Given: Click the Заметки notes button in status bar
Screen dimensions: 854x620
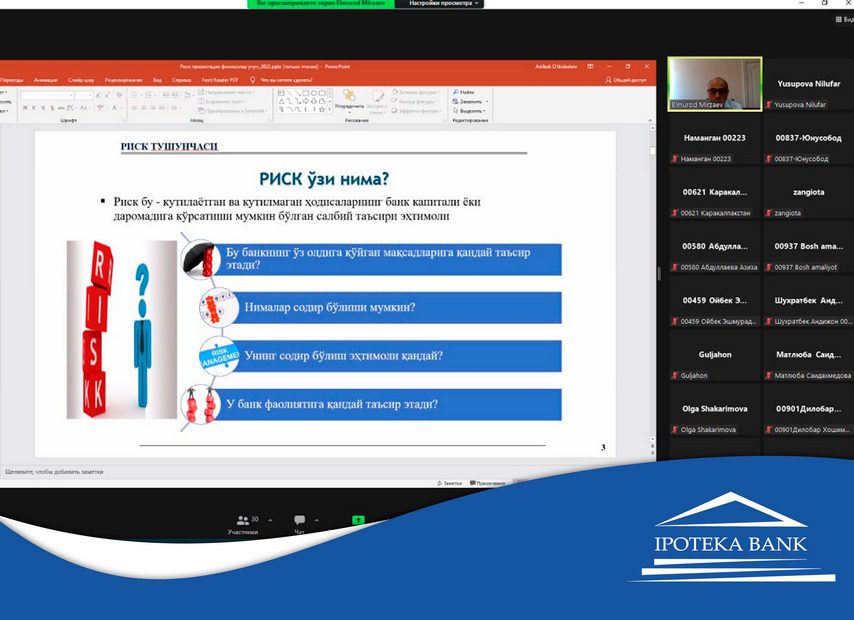Looking at the screenshot, I should click(449, 483).
